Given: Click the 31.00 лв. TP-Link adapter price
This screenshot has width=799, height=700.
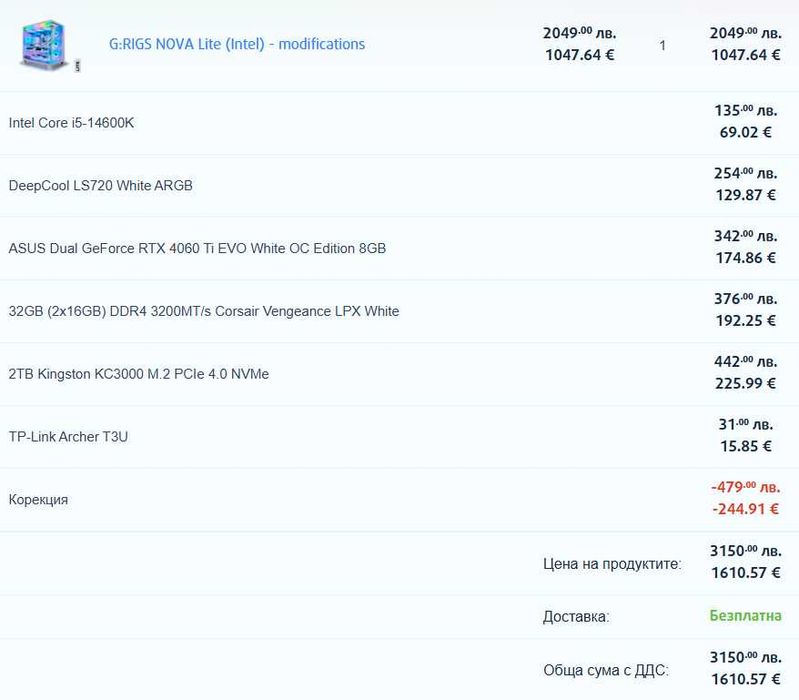Looking at the screenshot, I should [x=745, y=424].
